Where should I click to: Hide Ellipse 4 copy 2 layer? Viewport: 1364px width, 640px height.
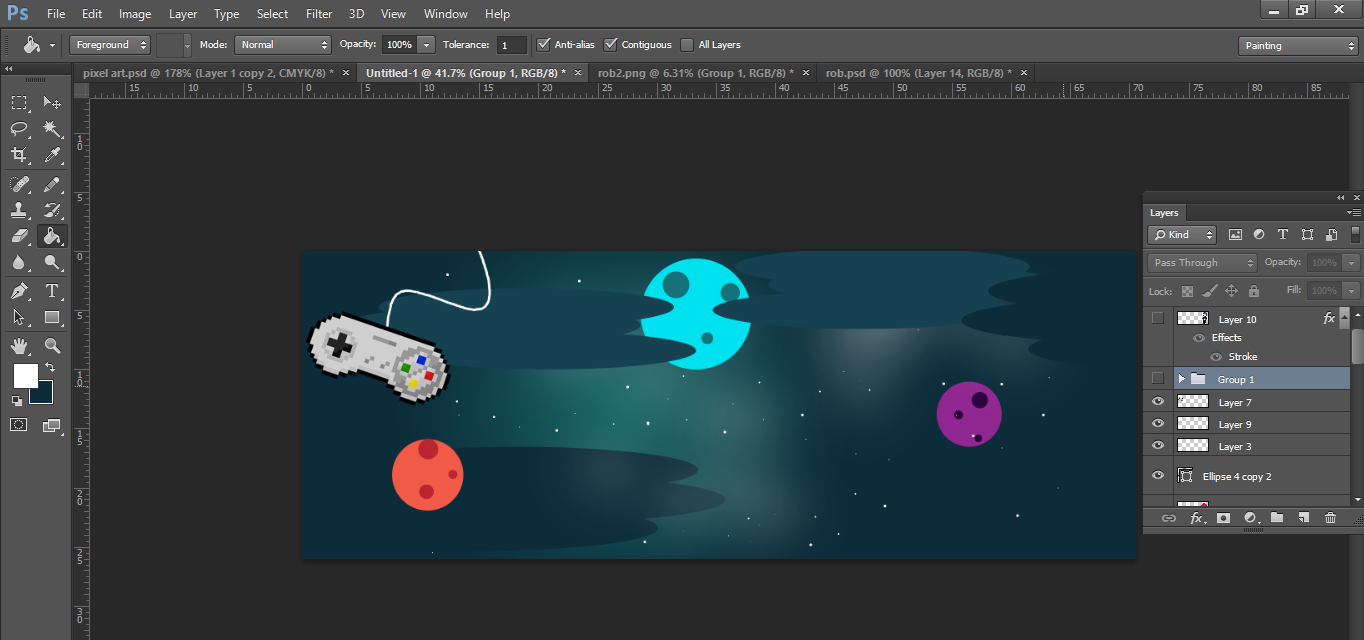[1158, 476]
